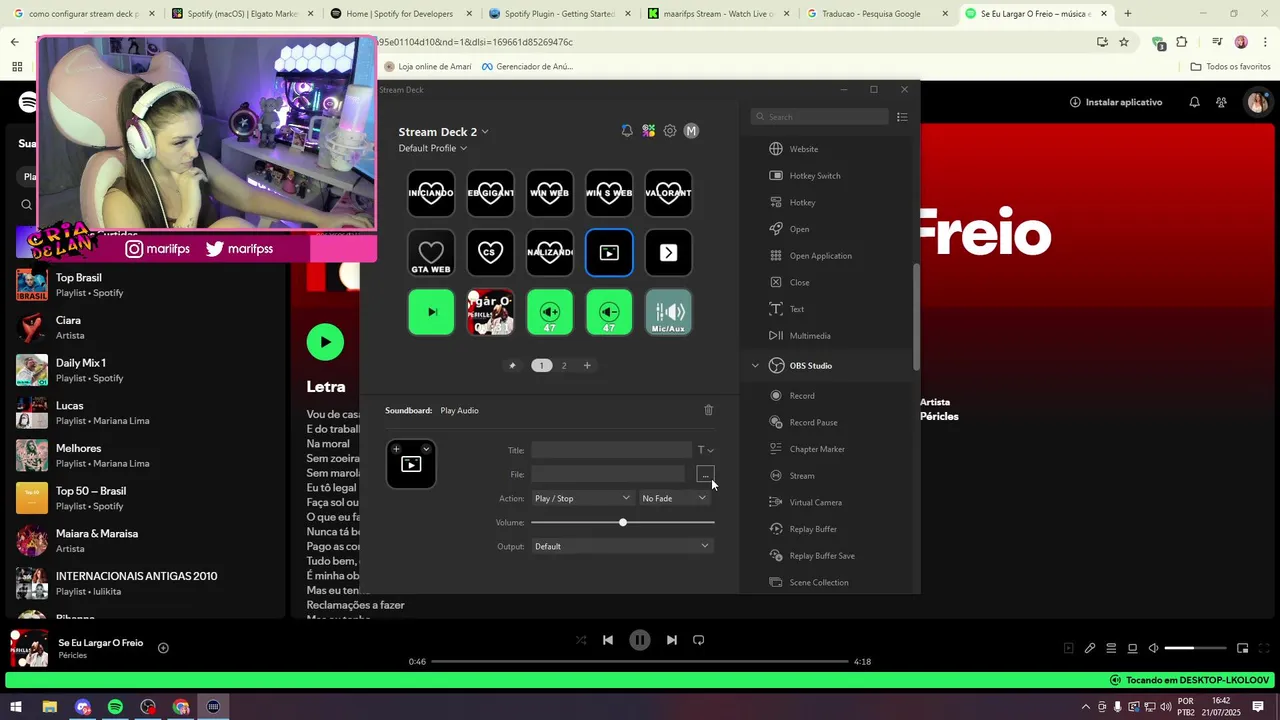Adjust Spotify volume slider
This screenshot has width=1280, height=720.
(x=1195, y=648)
